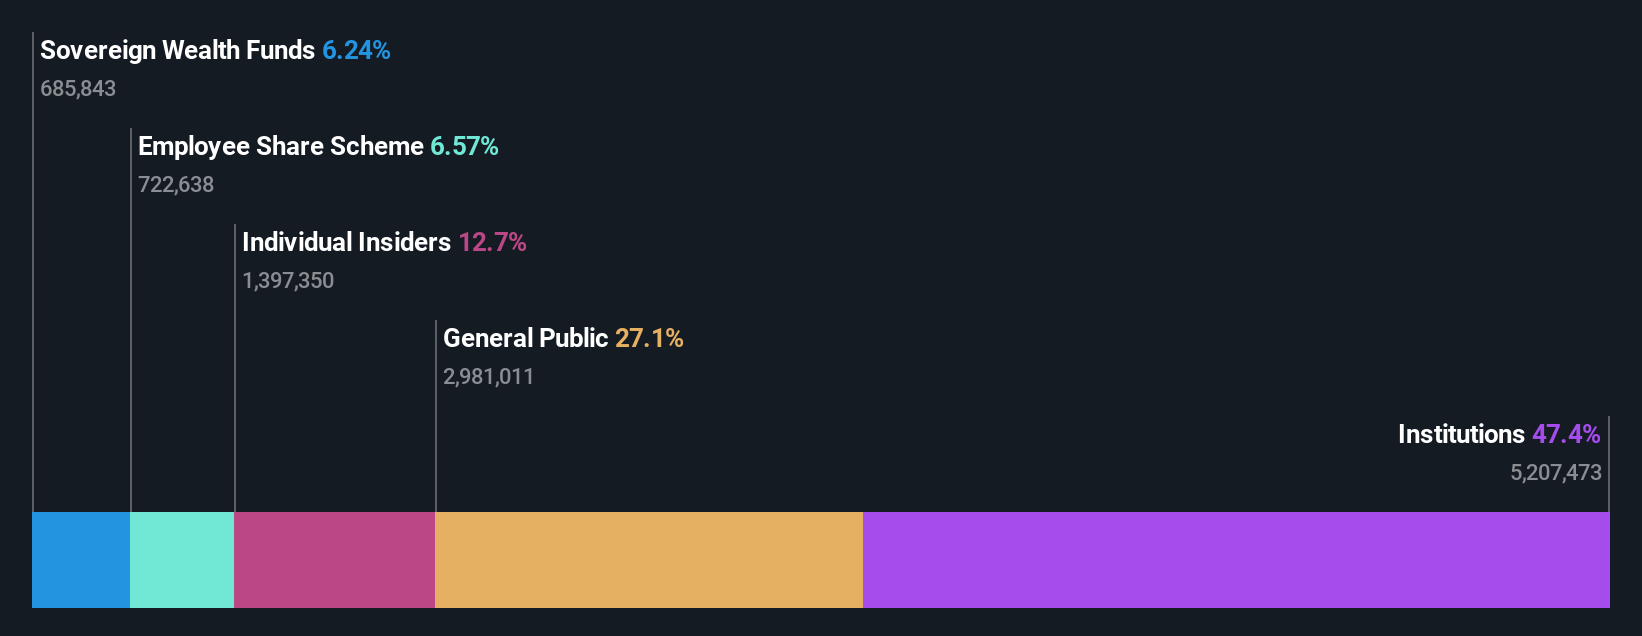Select the orange General Public bar segment

[649, 560]
